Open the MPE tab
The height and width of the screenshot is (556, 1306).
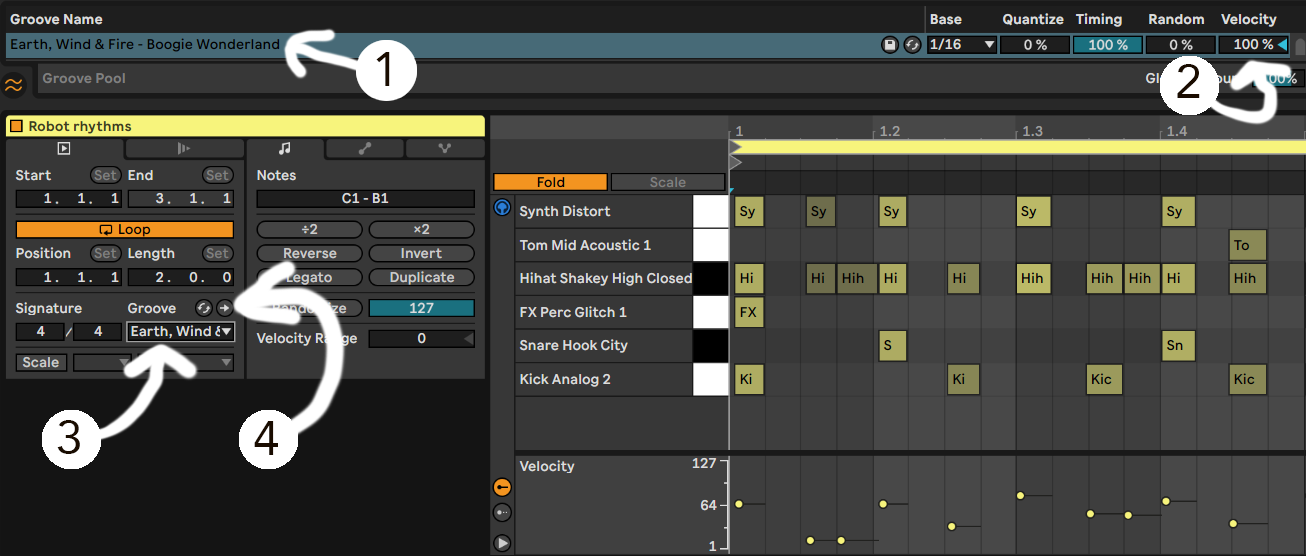pyautogui.click(x=445, y=148)
